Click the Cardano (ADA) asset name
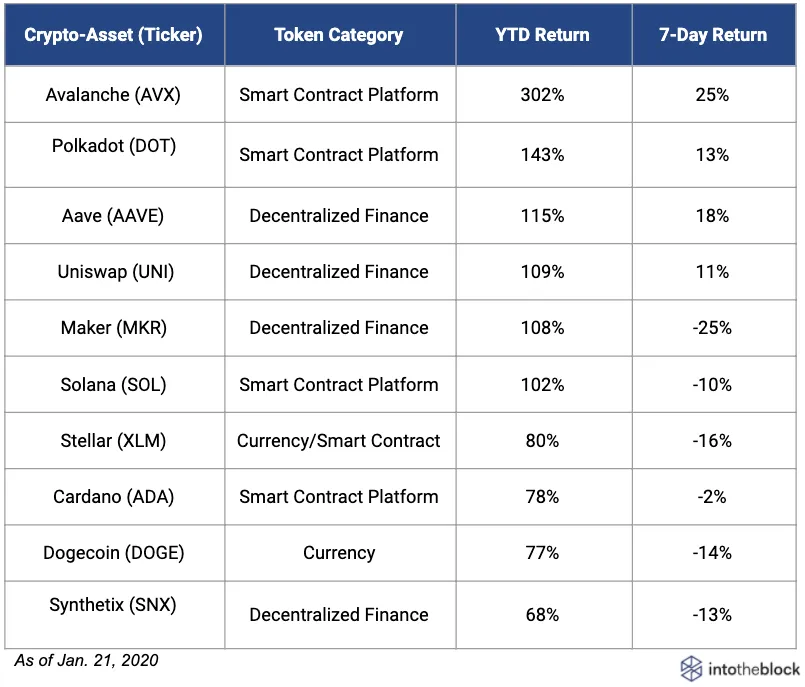The width and height of the screenshot is (805, 687). [113, 497]
